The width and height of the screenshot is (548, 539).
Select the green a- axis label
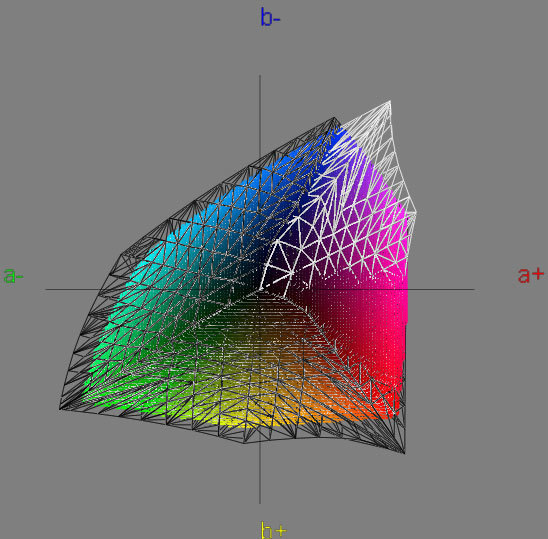click(x=13, y=275)
